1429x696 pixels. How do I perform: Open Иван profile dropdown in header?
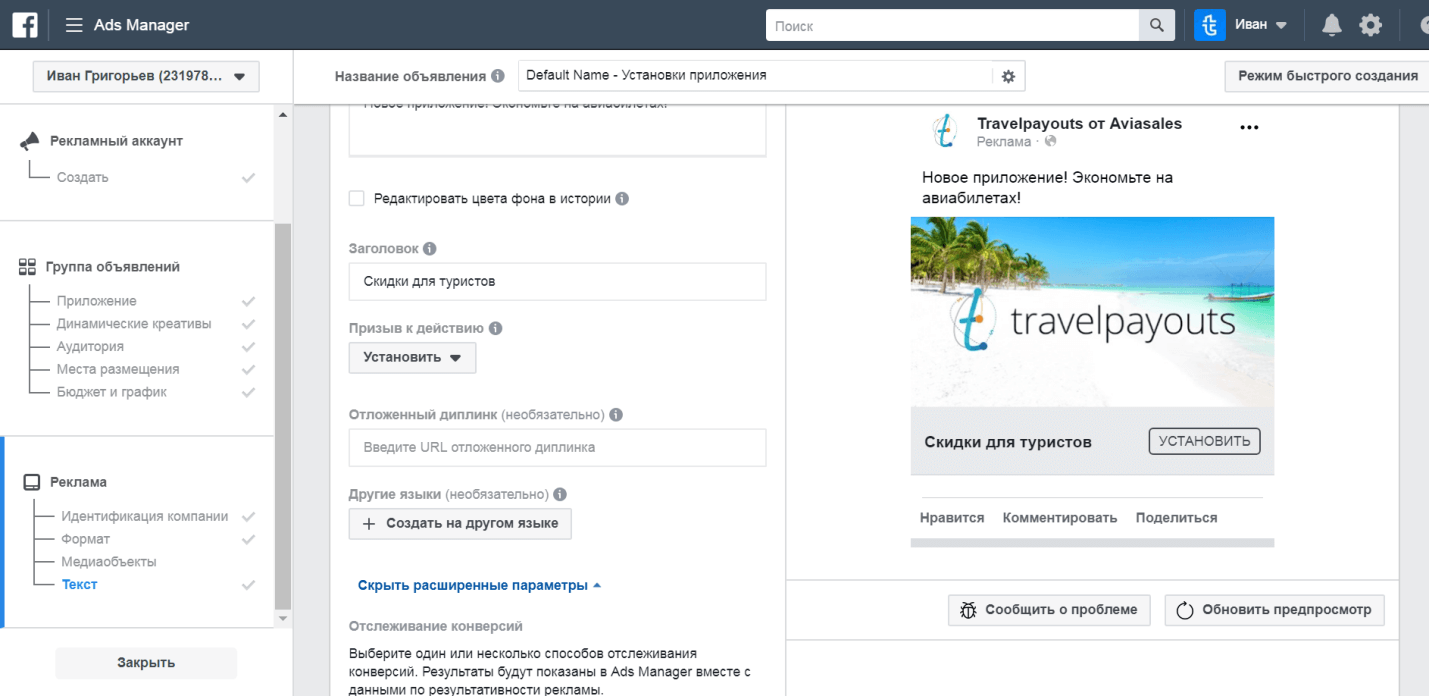(1260, 25)
